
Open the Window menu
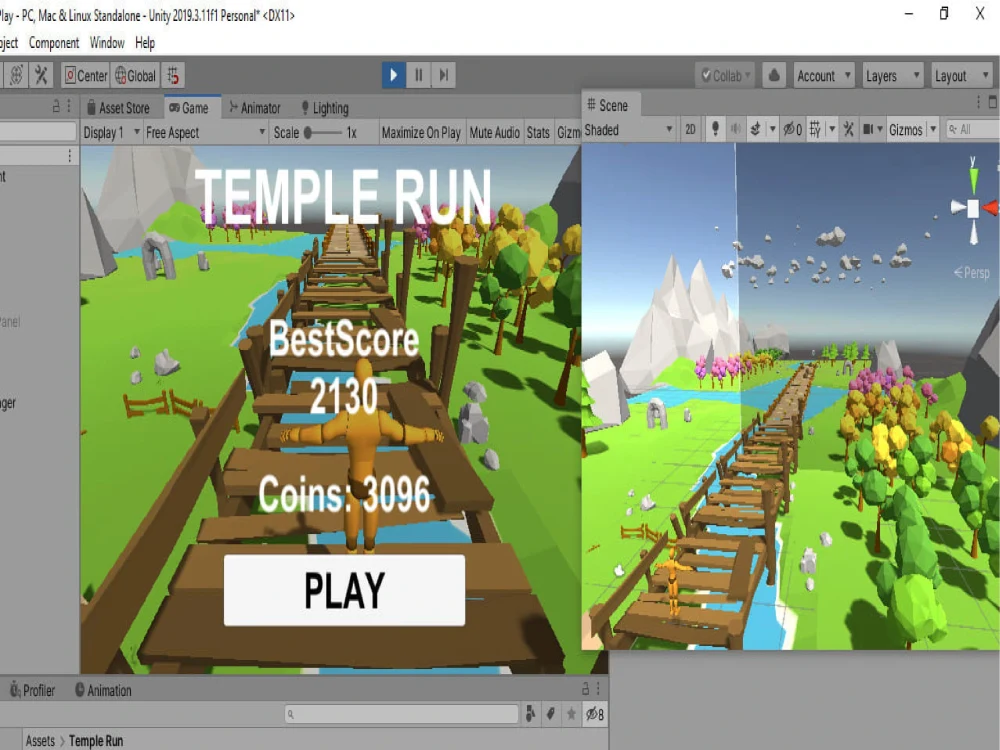pos(107,42)
